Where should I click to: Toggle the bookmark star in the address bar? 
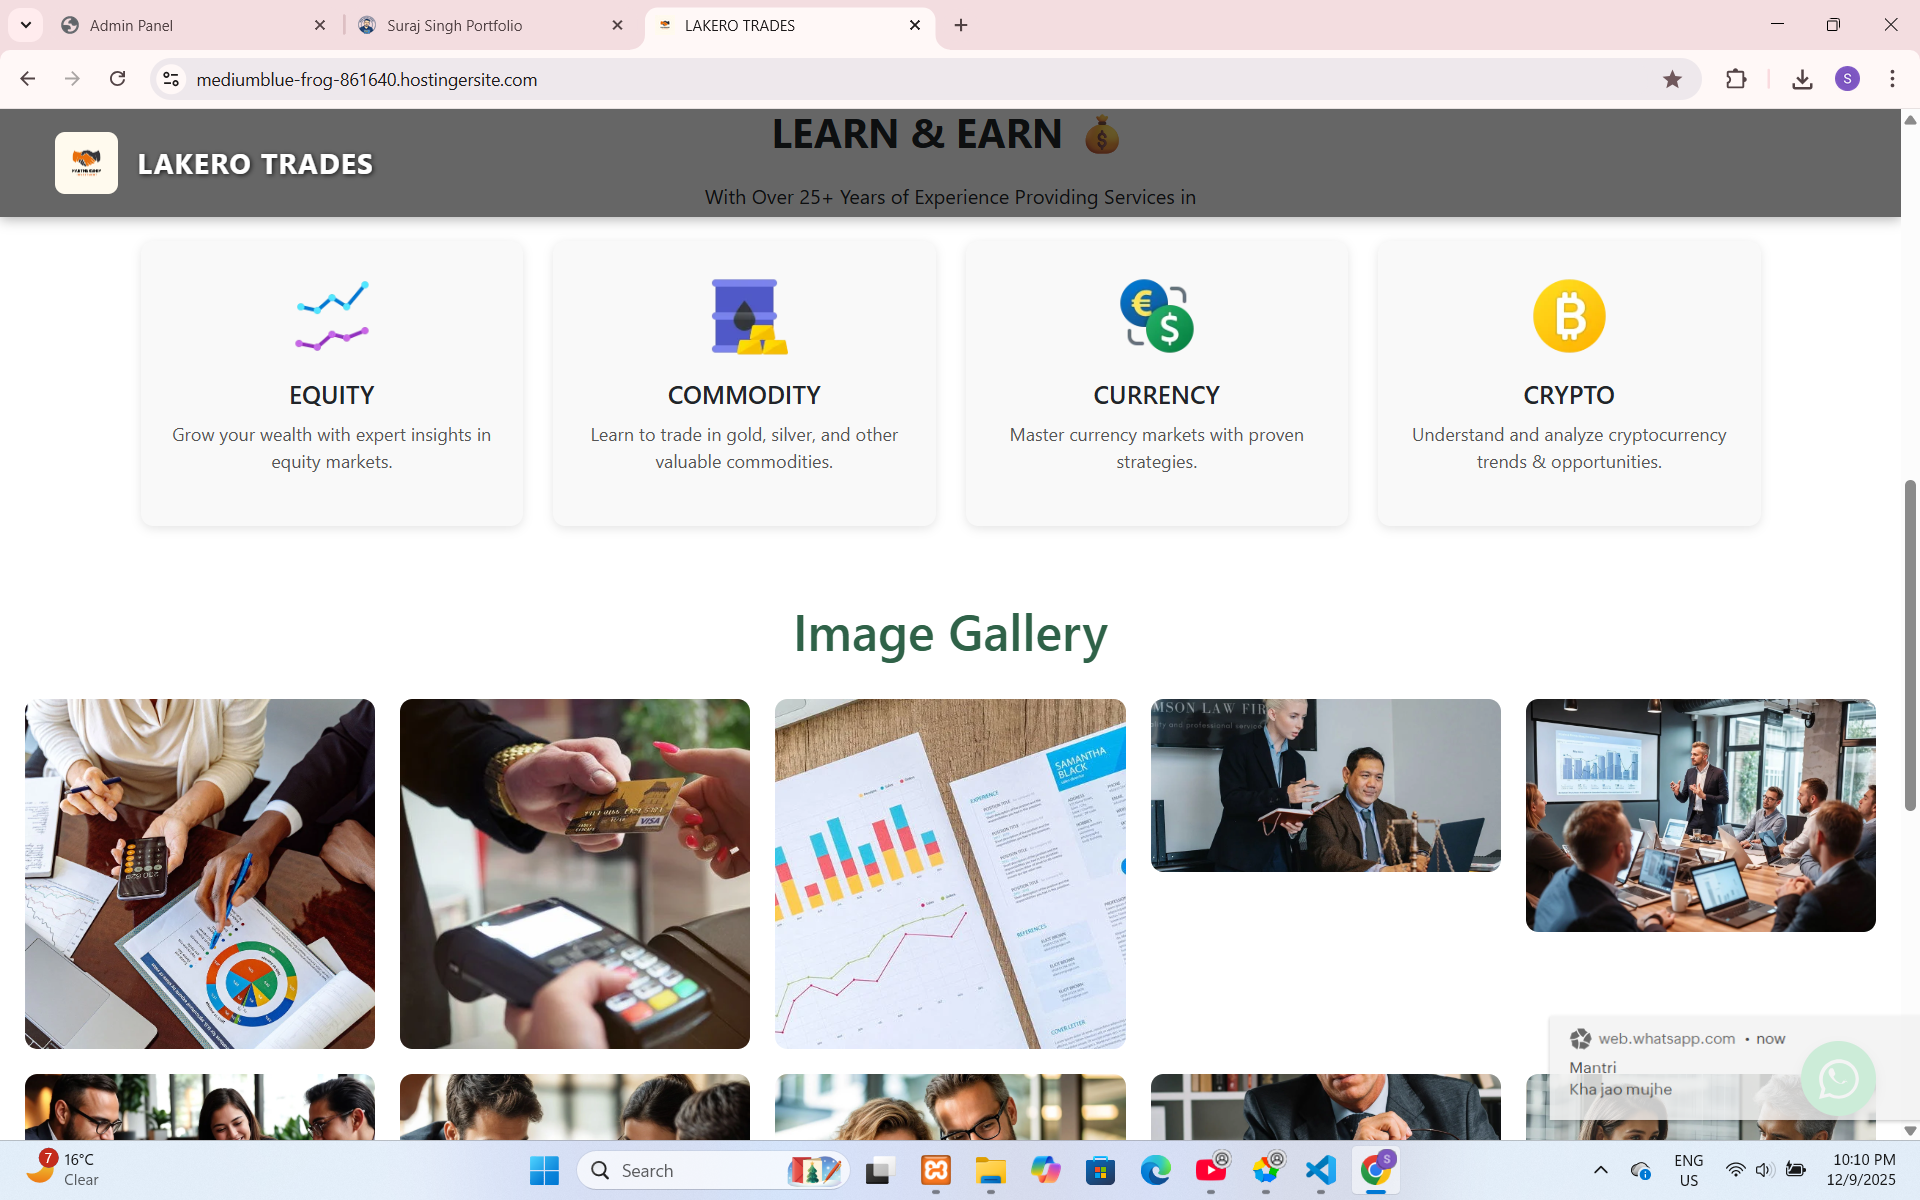point(1673,79)
